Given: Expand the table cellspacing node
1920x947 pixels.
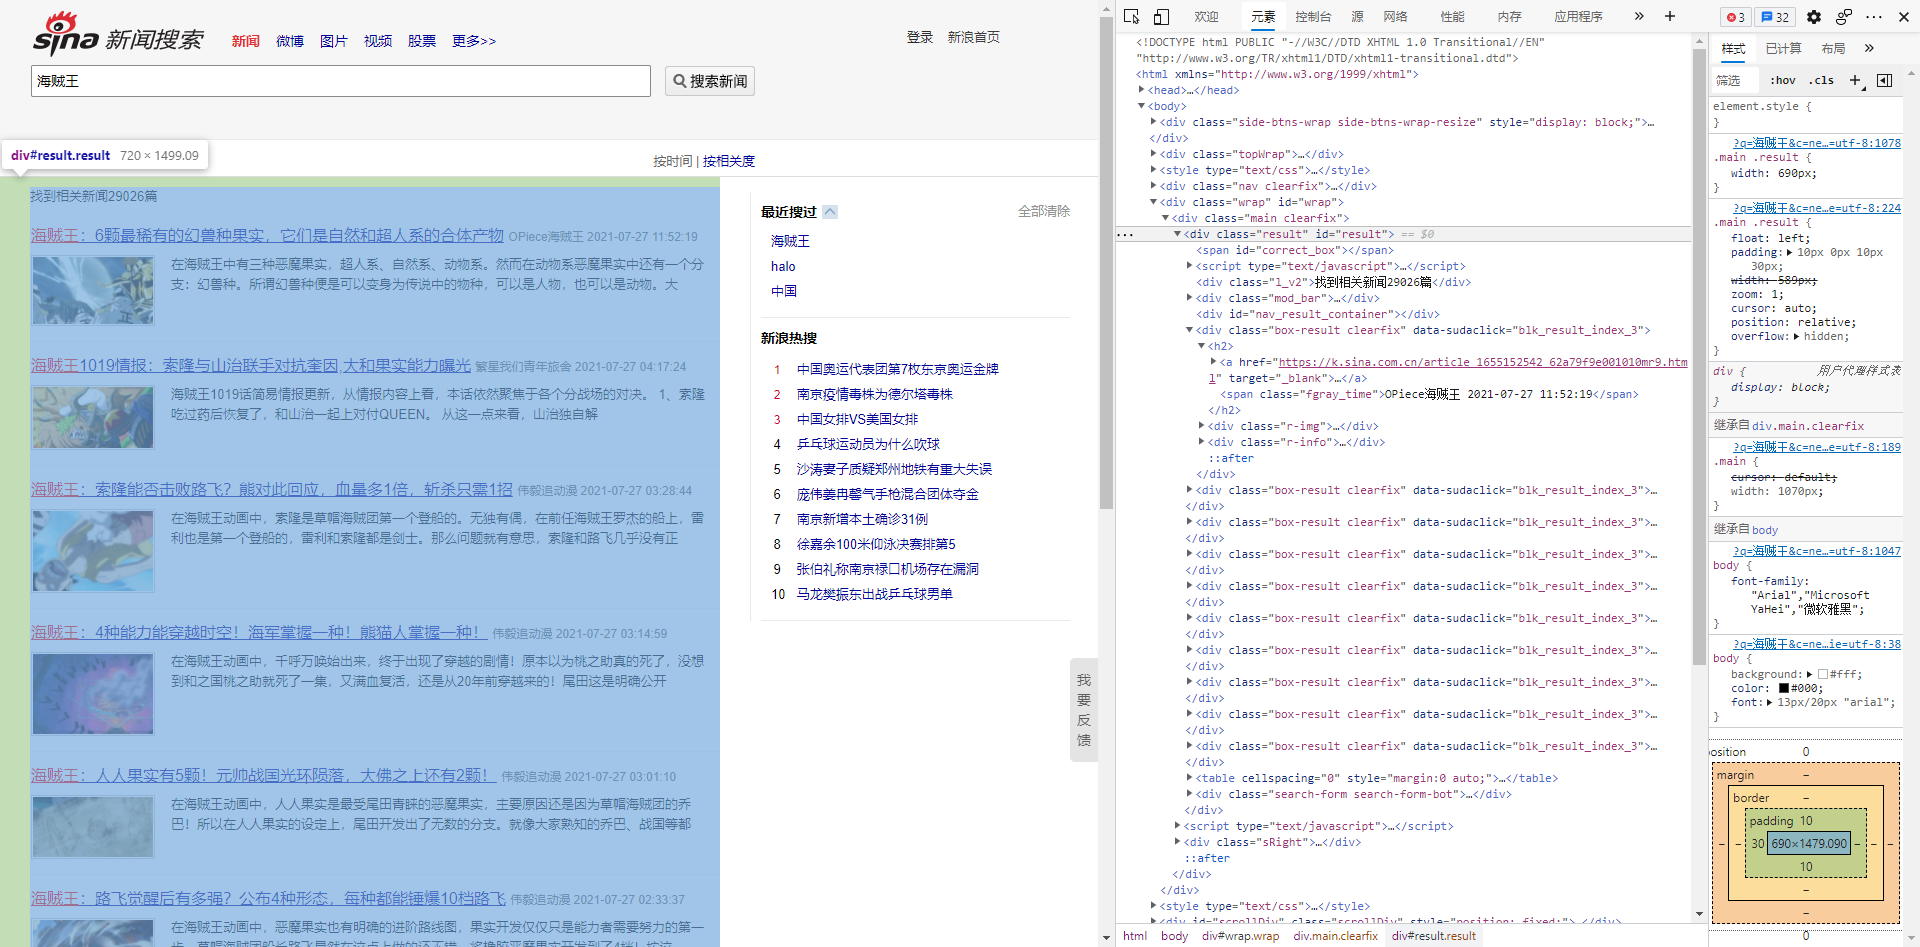Looking at the screenshot, I should pyautogui.click(x=1189, y=778).
